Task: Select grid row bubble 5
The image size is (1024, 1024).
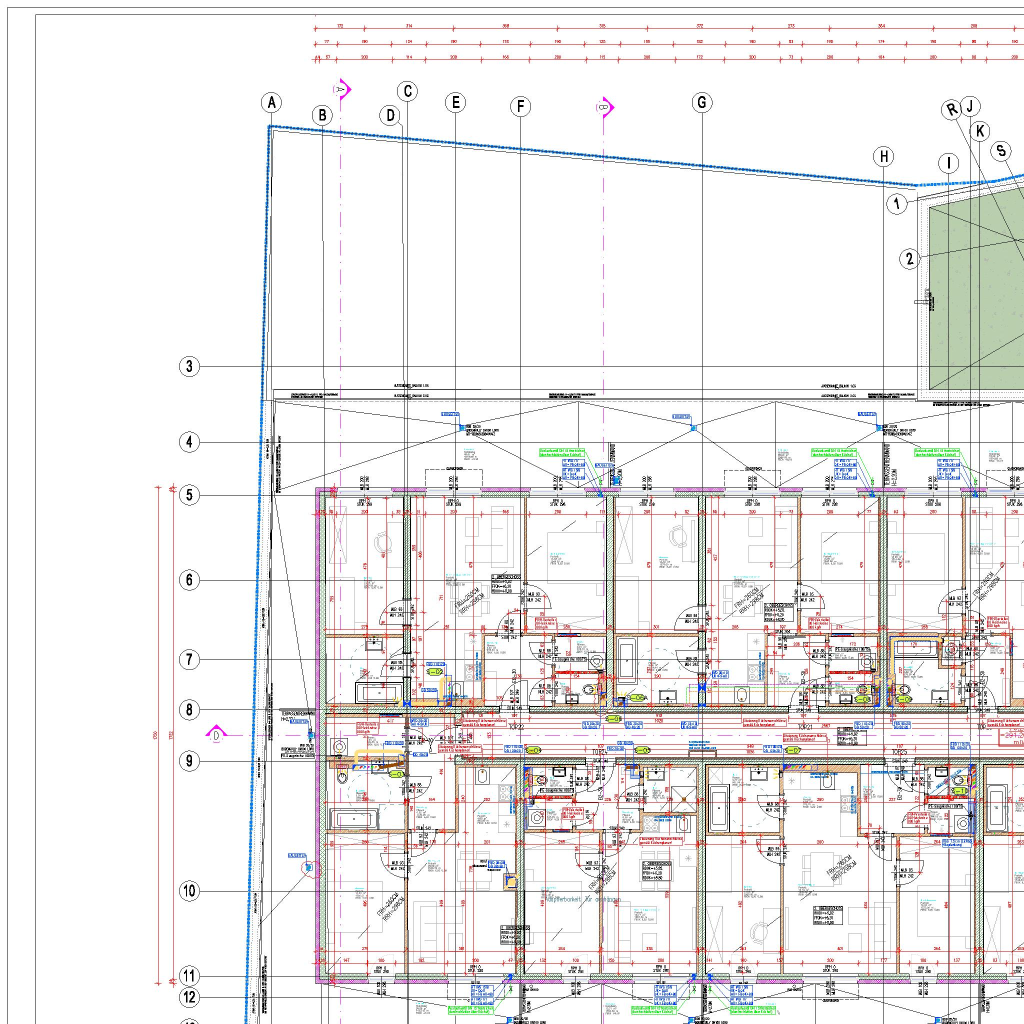Action: coord(189,495)
